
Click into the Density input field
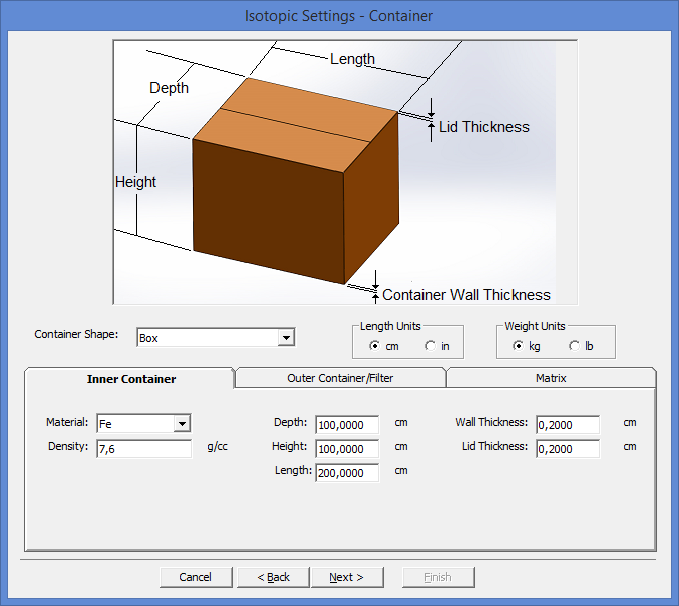pos(144,449)
